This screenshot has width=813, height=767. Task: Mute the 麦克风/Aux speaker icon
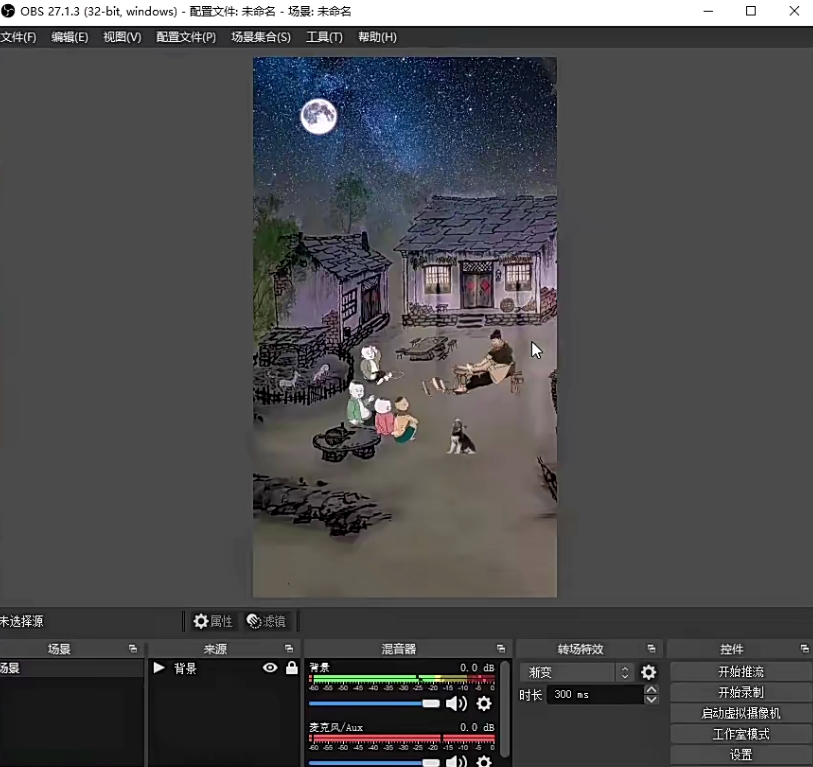(x=456, y=762)
